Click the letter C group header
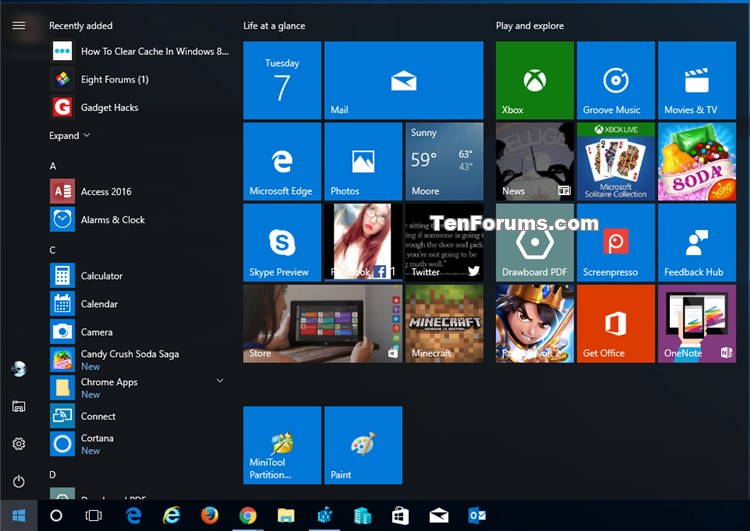Viewport: 750px width, 531px height. (53, 250)
